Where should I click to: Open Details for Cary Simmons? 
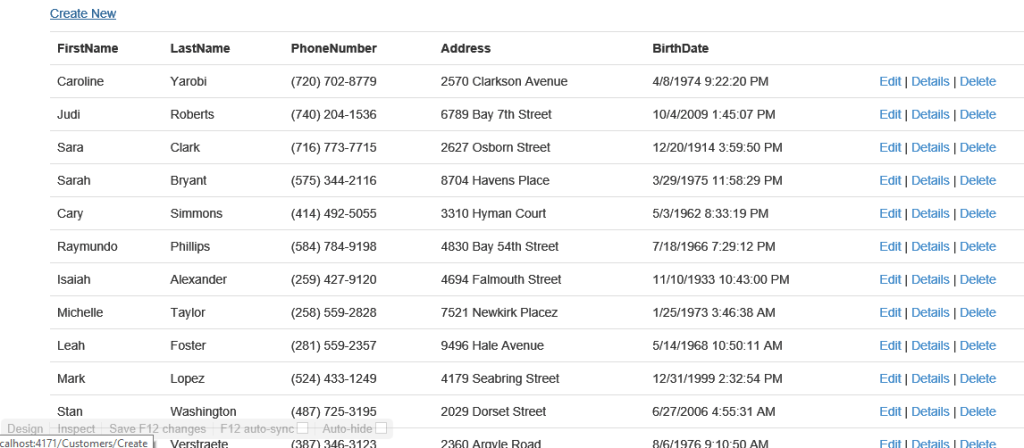[x=930, y=214]
